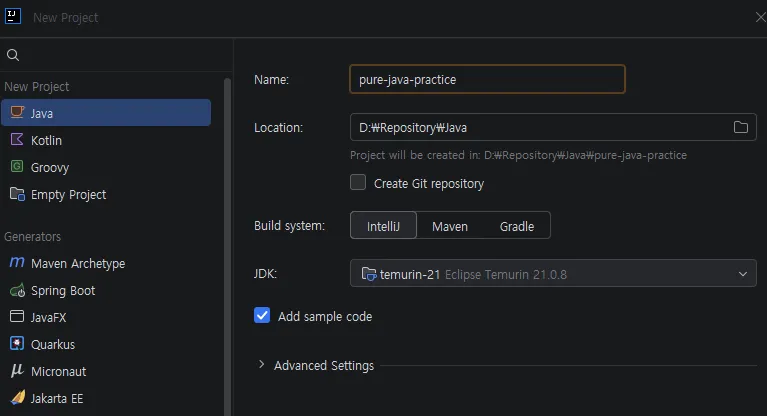
Task: Click the Spring Boot leaf icon
Action: coord(17,290)
